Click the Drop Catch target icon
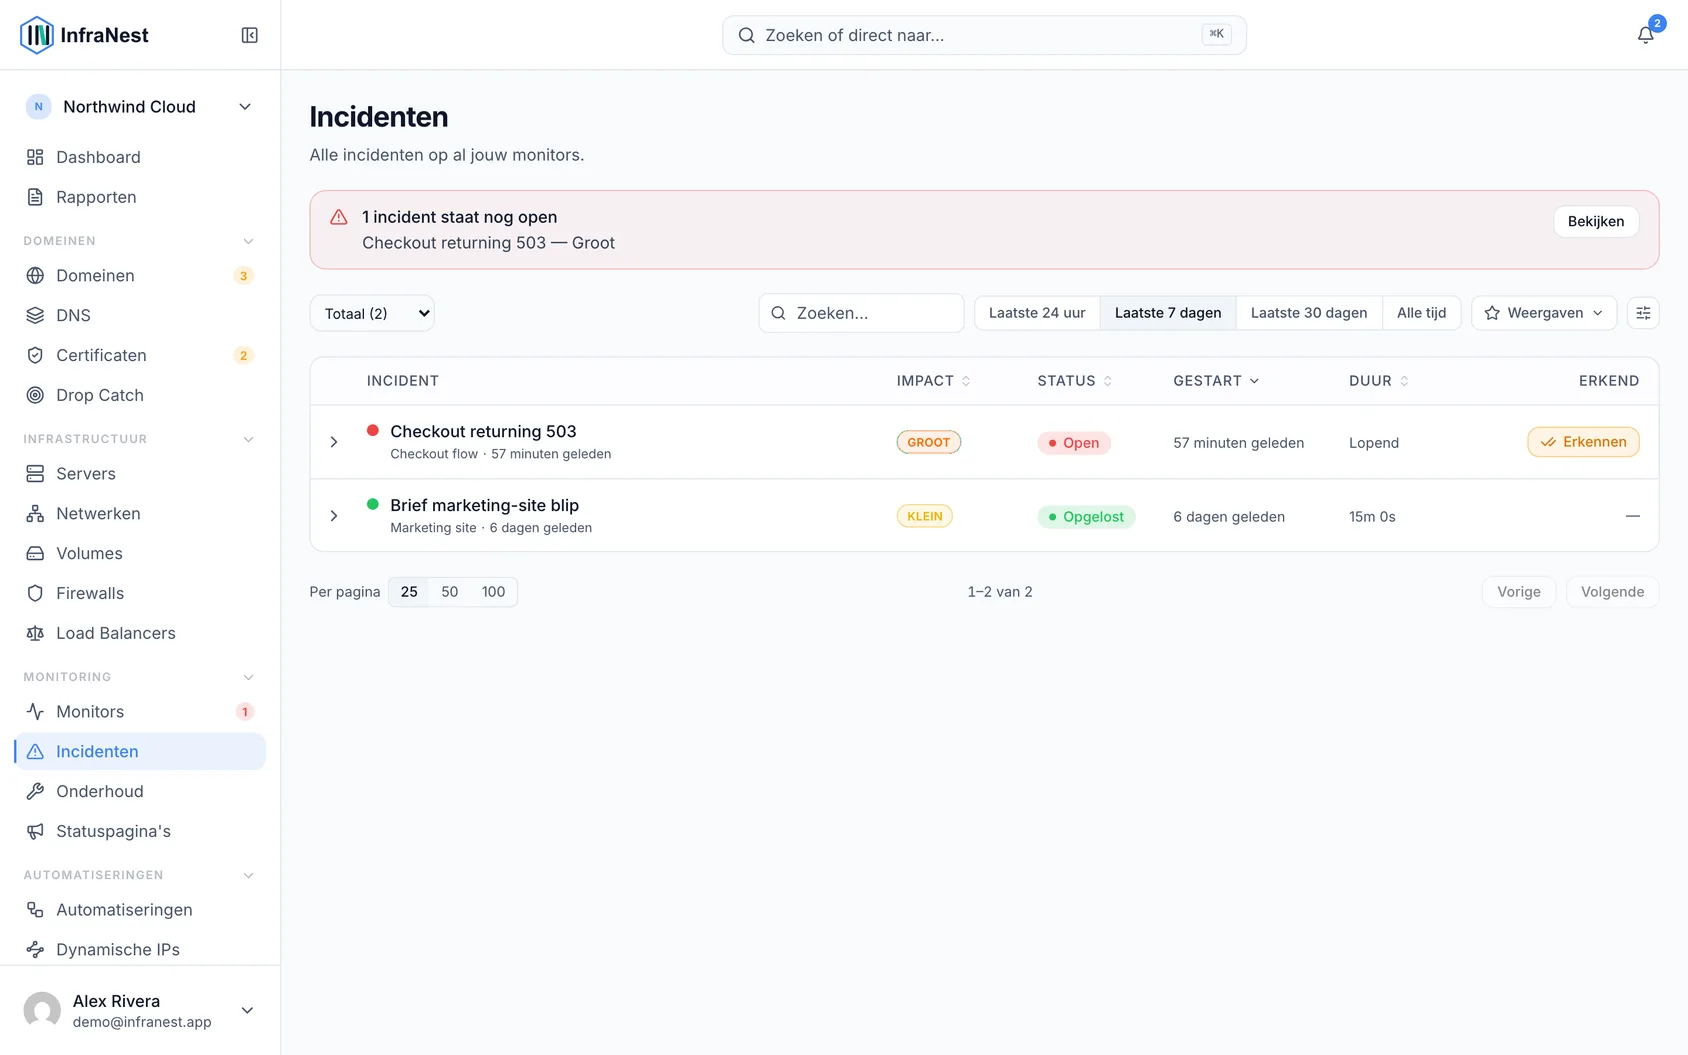This screenshot has width=1688, height=1055. coord(35,395)
